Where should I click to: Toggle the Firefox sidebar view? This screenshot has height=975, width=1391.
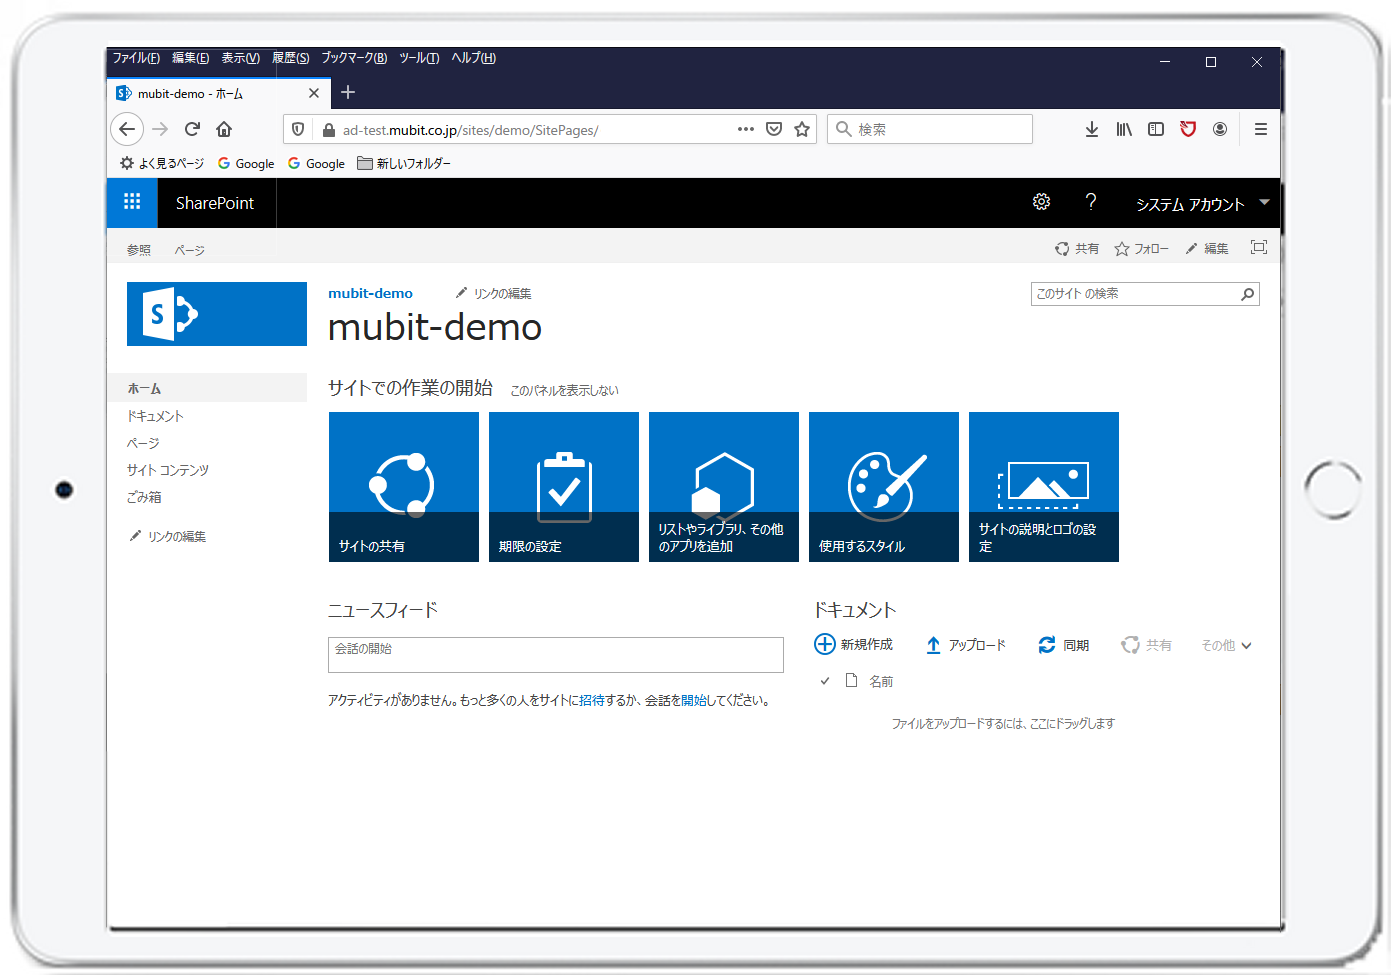pyautogui.click(x=1156, y=129)
